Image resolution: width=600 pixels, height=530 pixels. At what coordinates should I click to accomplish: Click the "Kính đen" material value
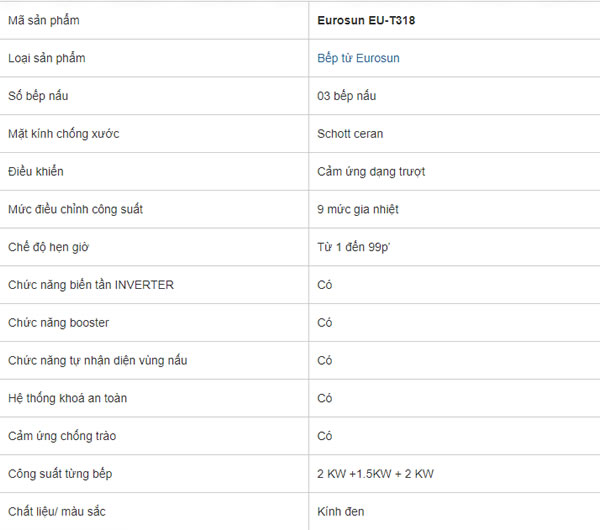pyautogui.click(x=341, y=512)
